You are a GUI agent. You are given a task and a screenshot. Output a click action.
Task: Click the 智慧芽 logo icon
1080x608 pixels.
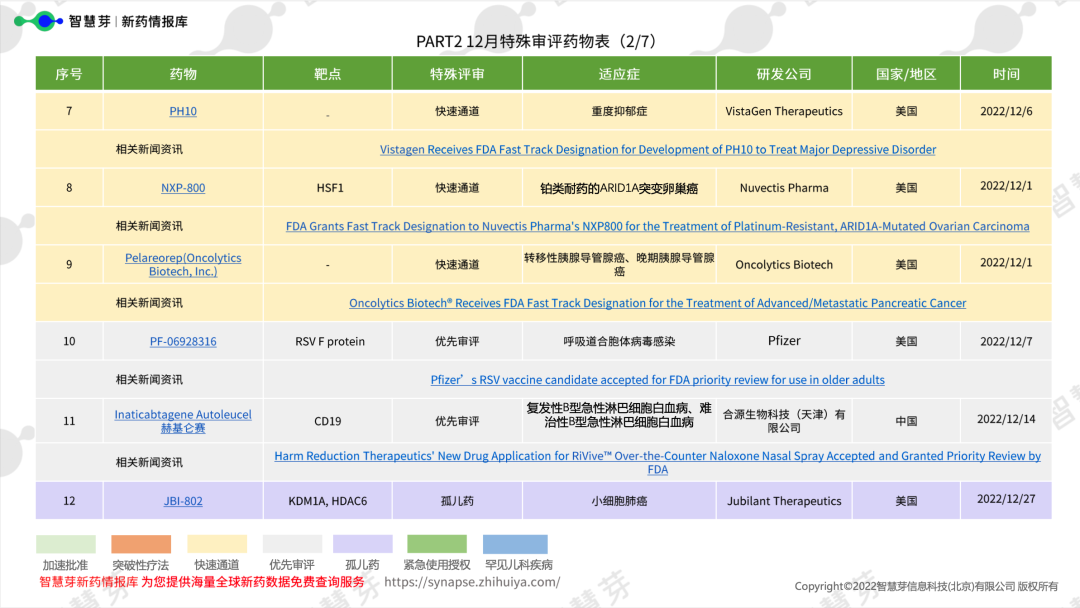39,21
